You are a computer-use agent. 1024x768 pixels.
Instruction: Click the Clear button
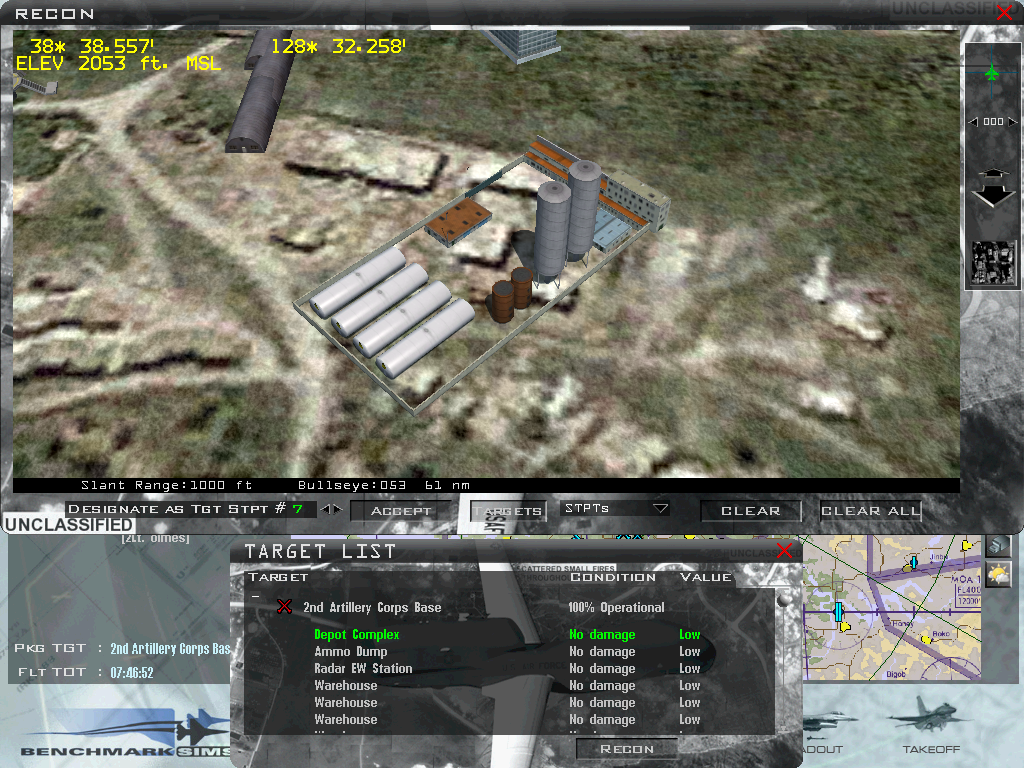[x=750, y=511]
